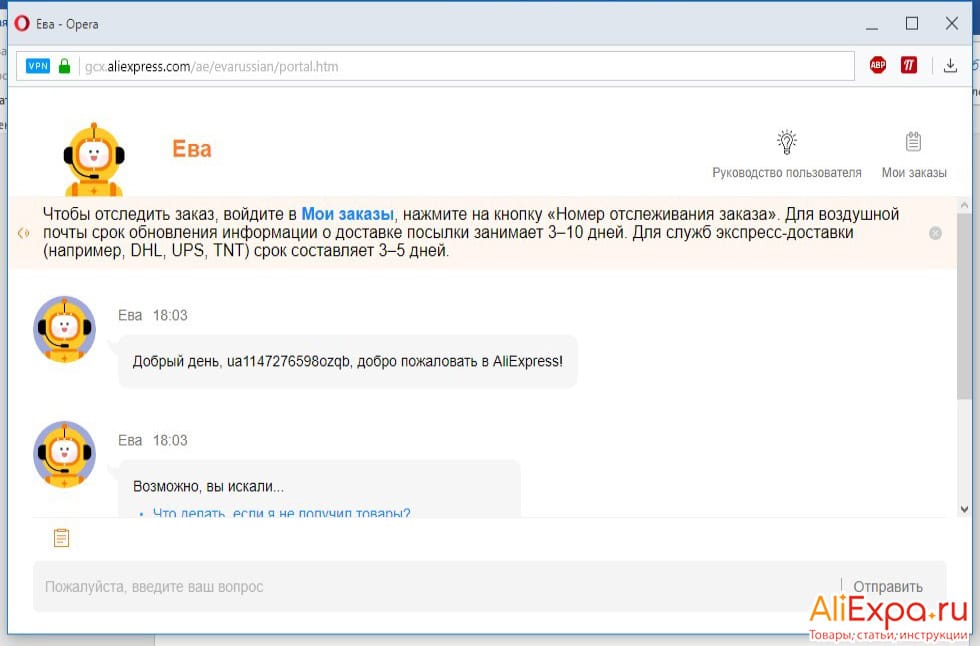Click Eva's large header robot avatar
Viewport: 980px width, 646px height.
[x=94, y=160]
